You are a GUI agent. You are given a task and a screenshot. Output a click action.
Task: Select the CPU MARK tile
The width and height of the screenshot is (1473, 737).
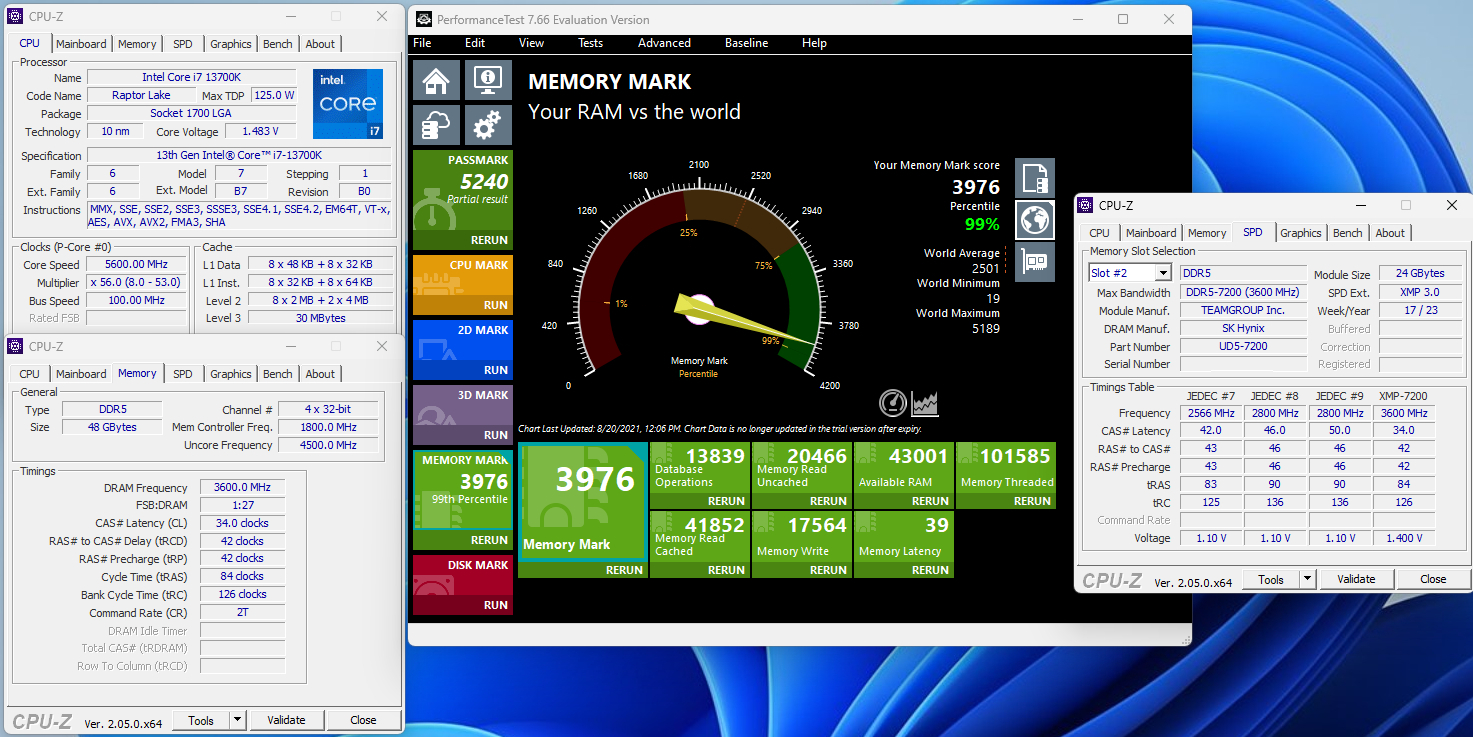coord(463,284)
